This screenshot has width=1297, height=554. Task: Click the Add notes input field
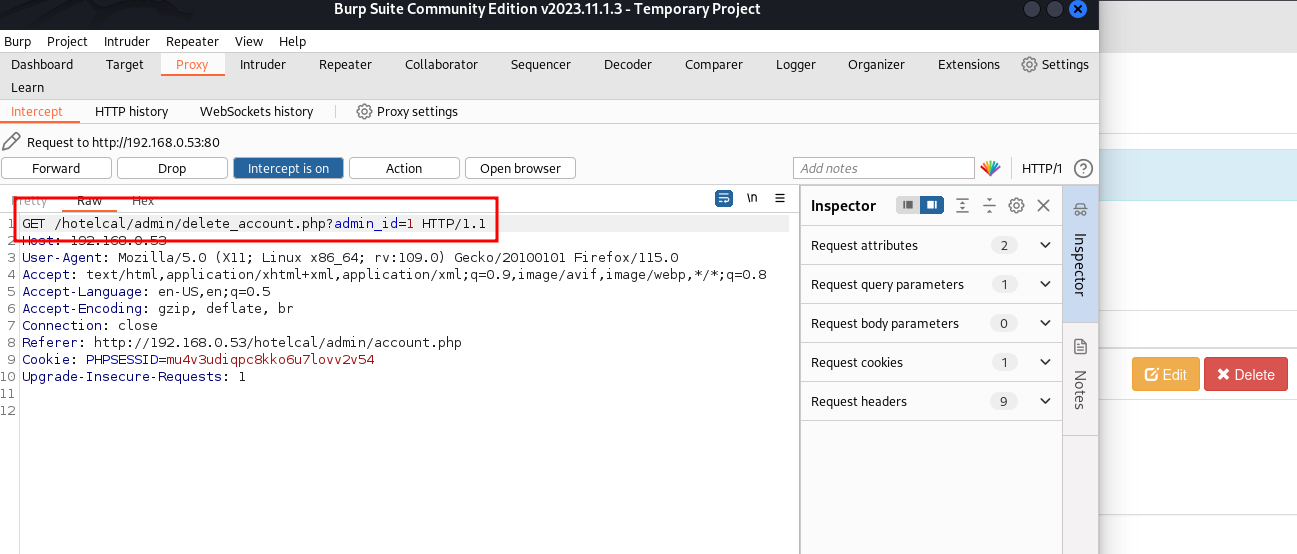coord(884,168)
